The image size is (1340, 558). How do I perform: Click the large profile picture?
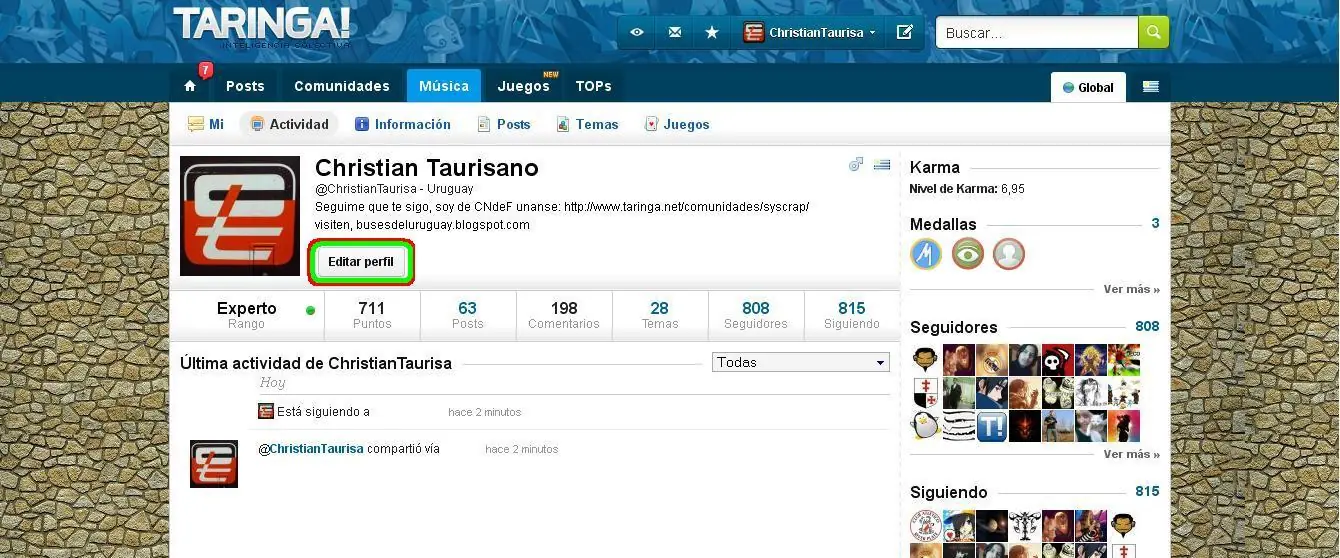pyautogui.click(x=240, y=216)
